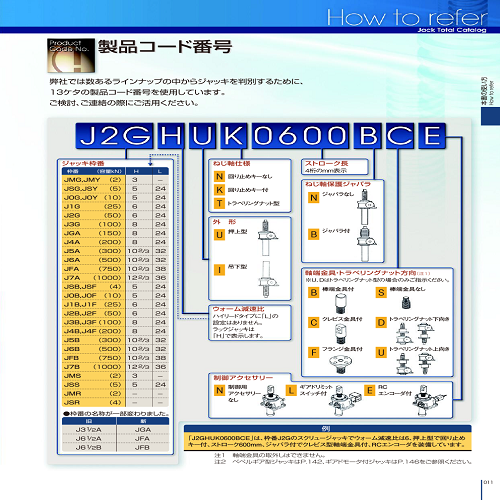
Task: Select the J1G (25) table row
Action: point(115,206)
